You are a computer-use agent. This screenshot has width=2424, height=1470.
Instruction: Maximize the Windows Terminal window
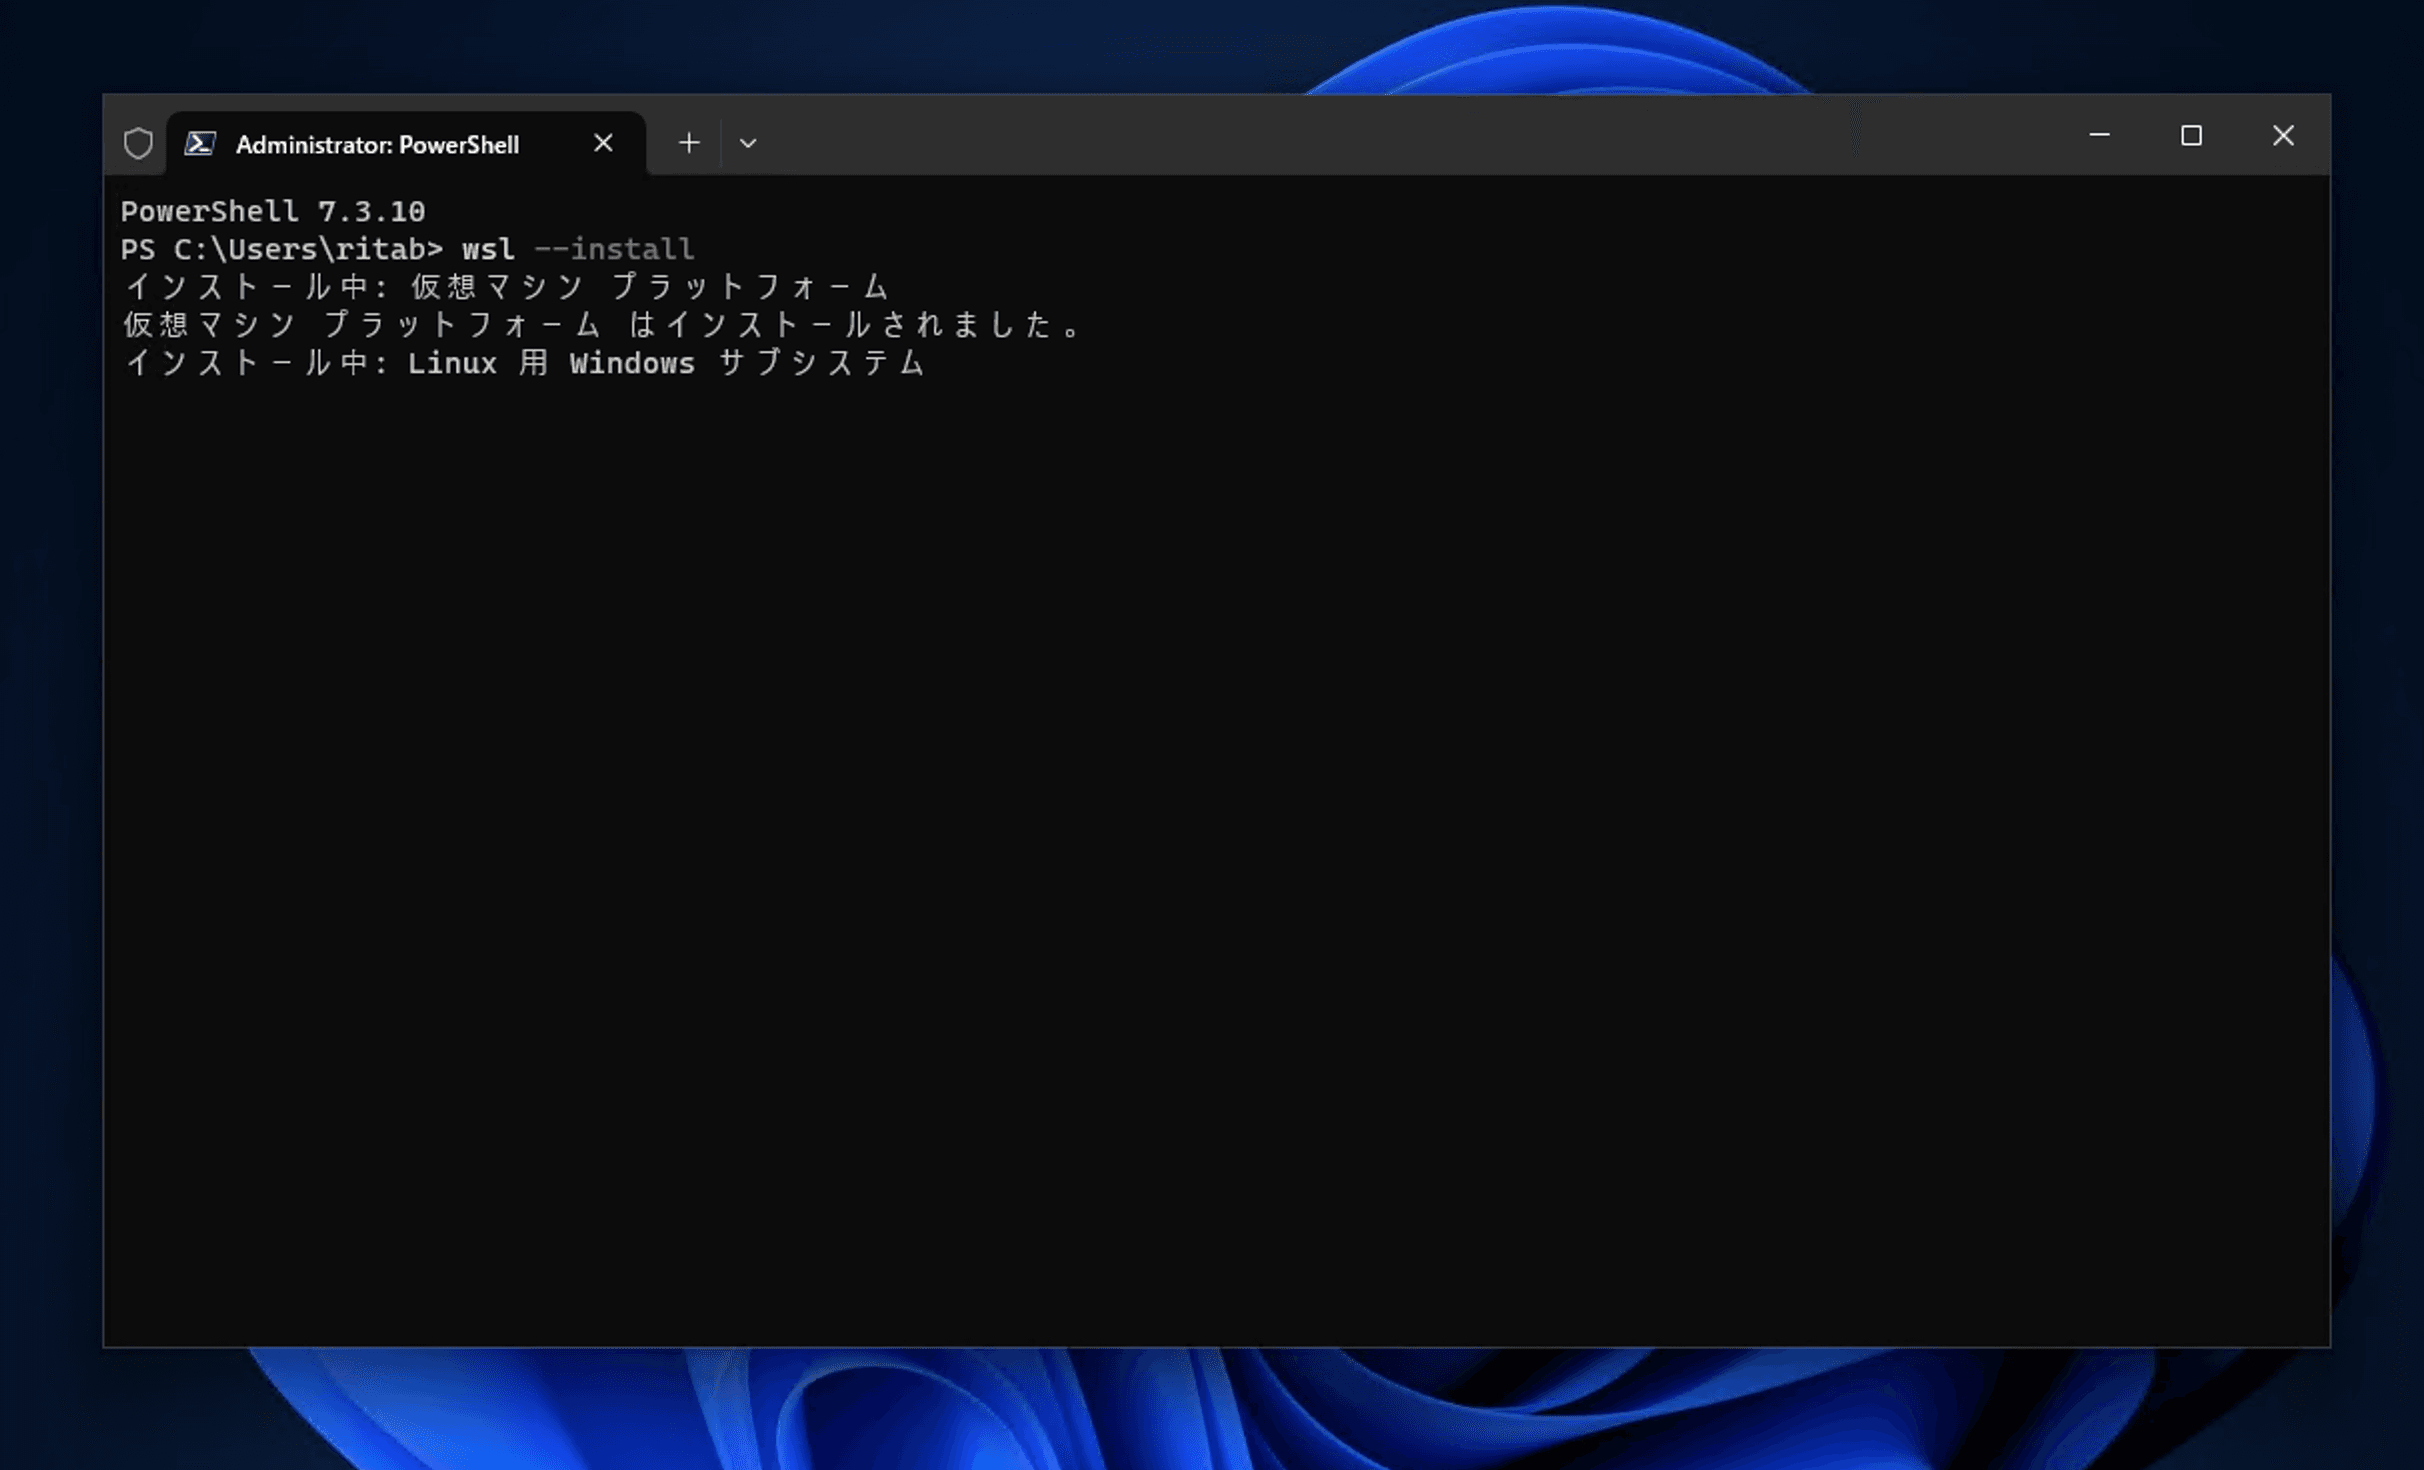[2191, 135]
